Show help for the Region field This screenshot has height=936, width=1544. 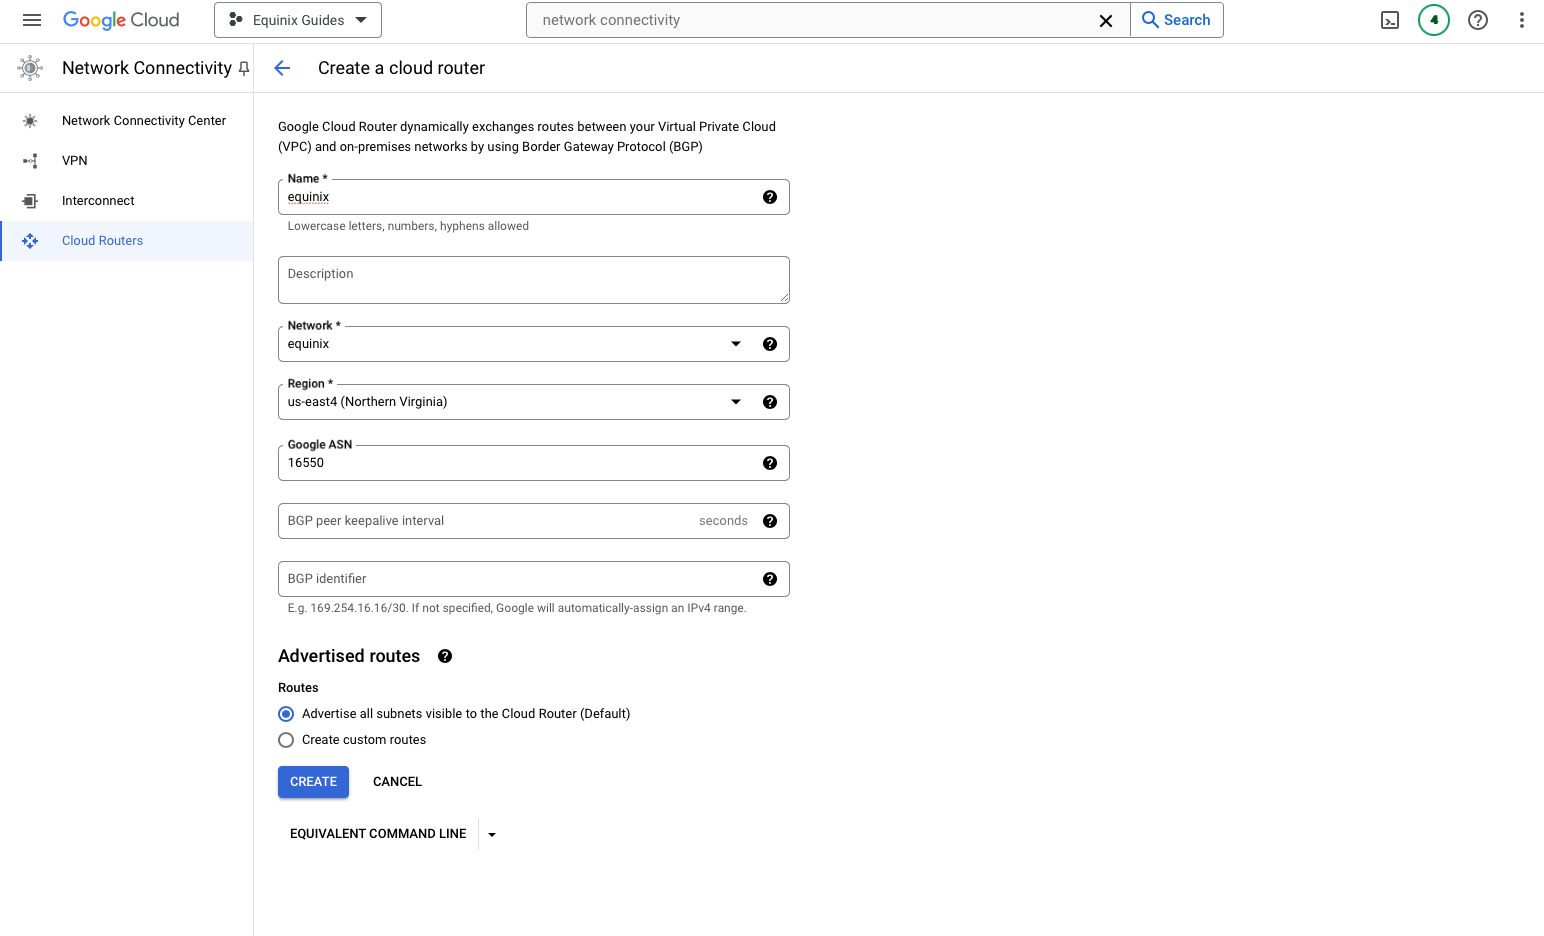tap(770, 402)
